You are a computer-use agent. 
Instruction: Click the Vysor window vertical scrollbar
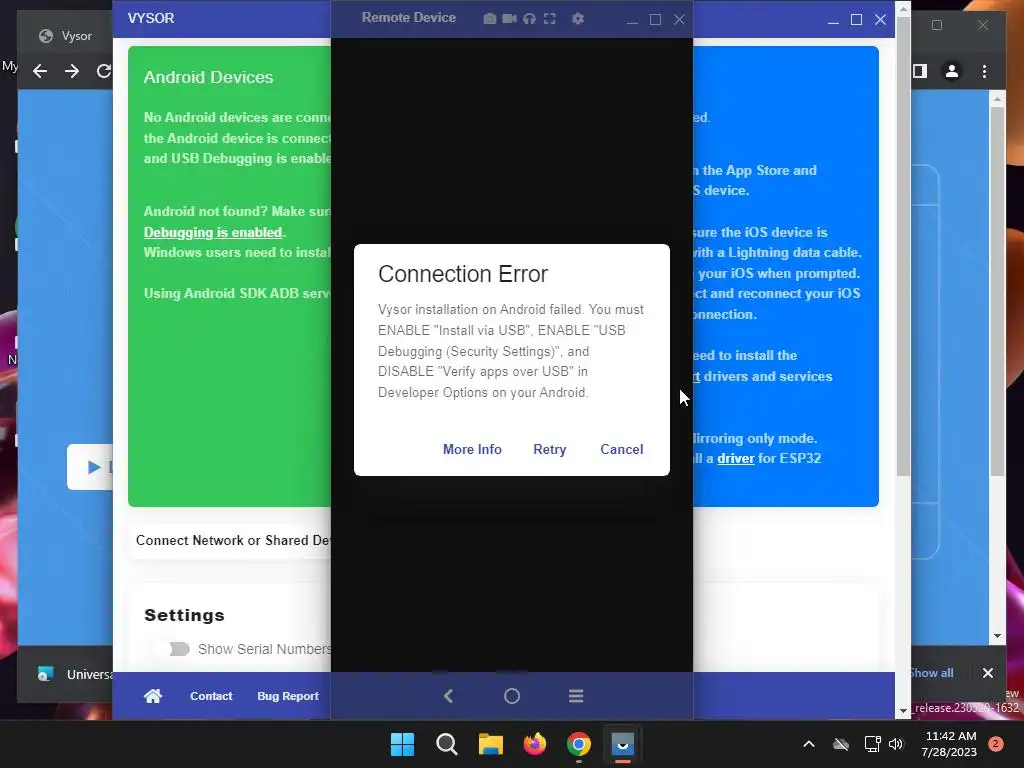(903, 248)
